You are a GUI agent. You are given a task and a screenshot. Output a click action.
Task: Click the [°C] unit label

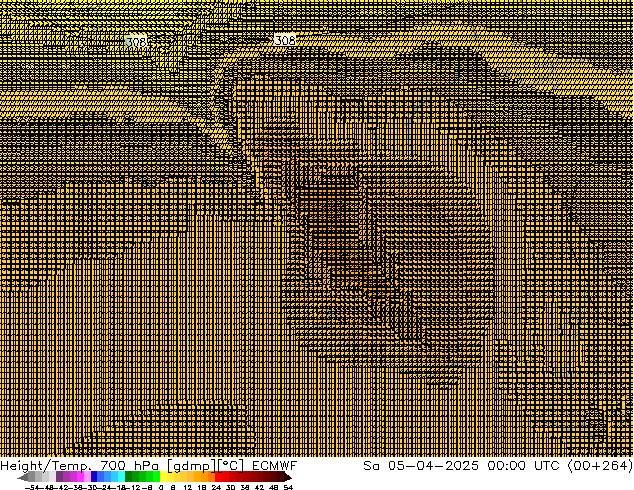(x=231, y=466)
